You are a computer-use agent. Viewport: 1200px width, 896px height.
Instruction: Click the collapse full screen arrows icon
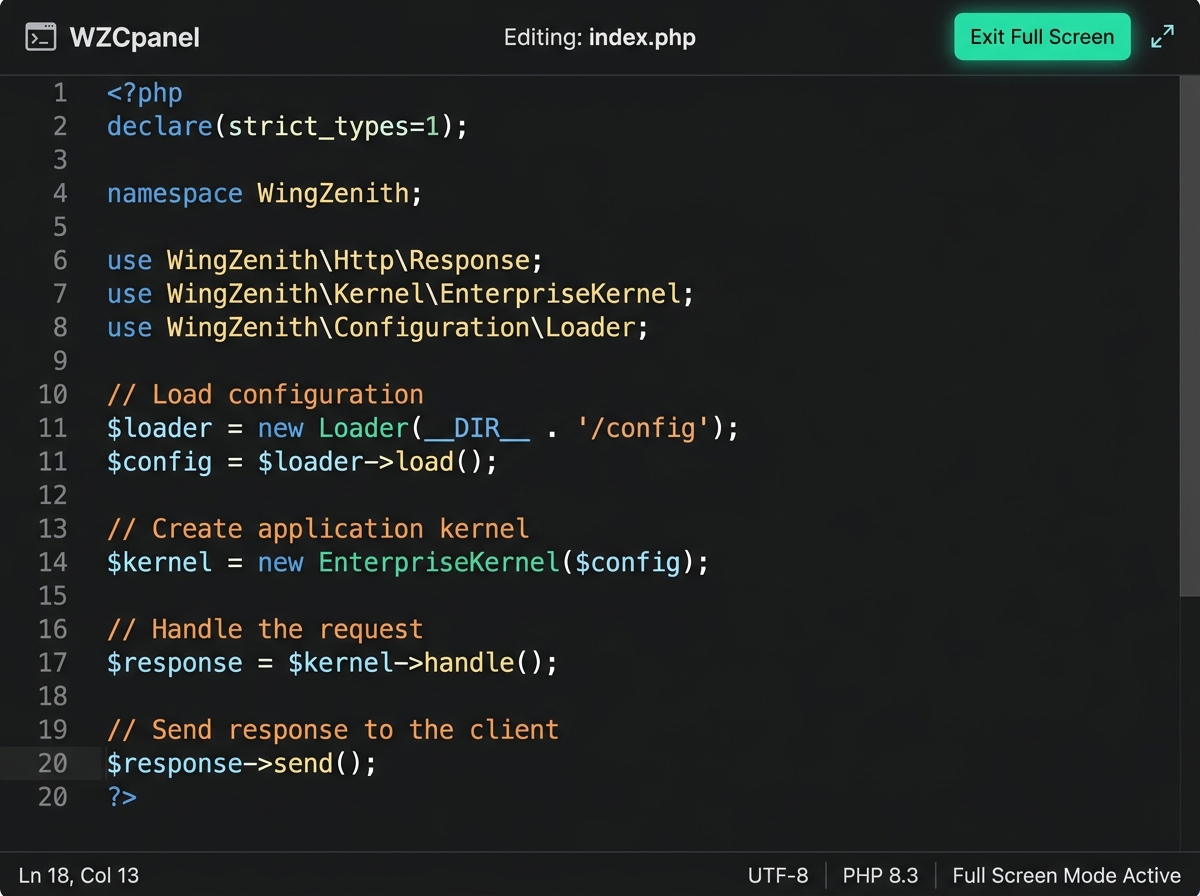click(1162, 37)
